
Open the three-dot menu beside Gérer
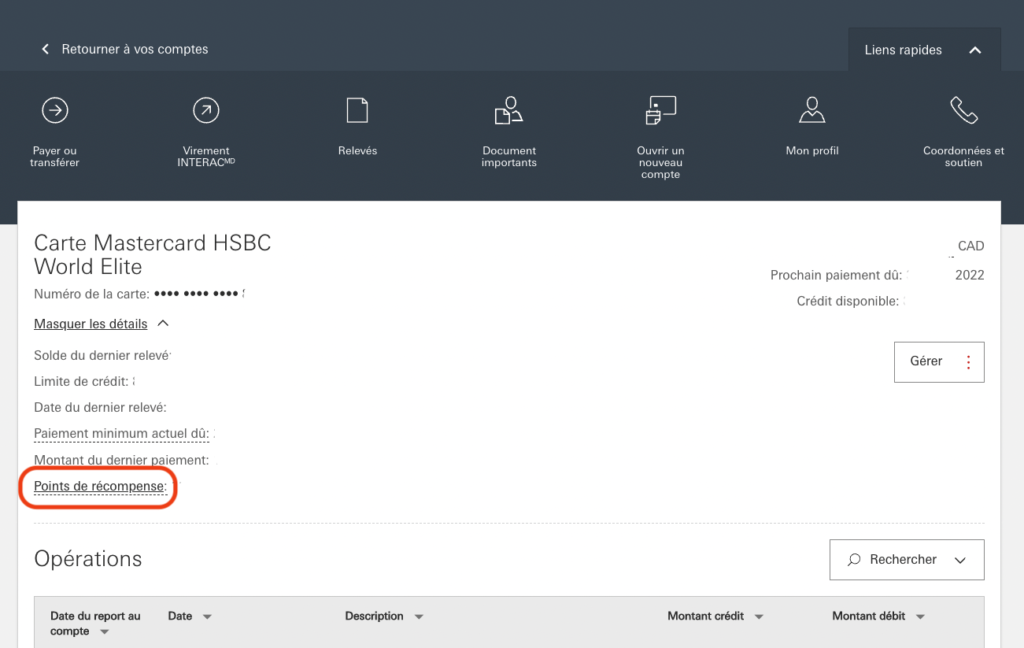click(x=967, y=361)
